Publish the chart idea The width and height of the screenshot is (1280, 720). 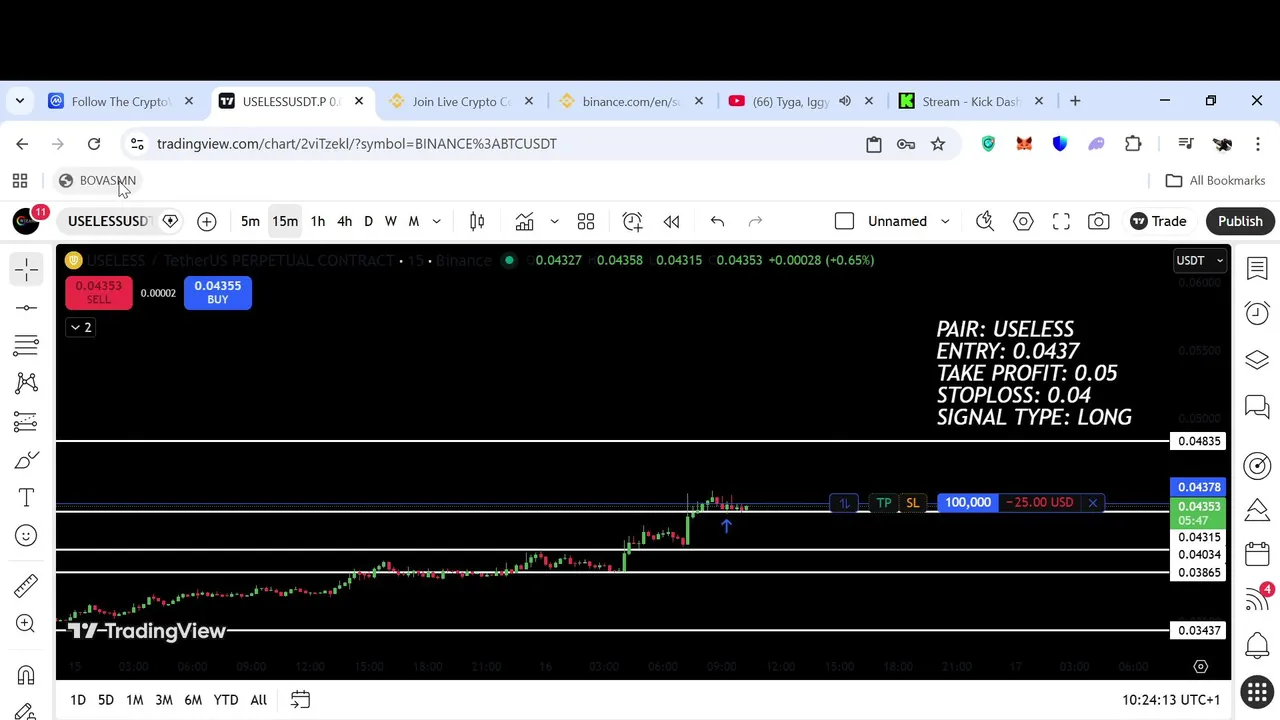point(1240,221)
